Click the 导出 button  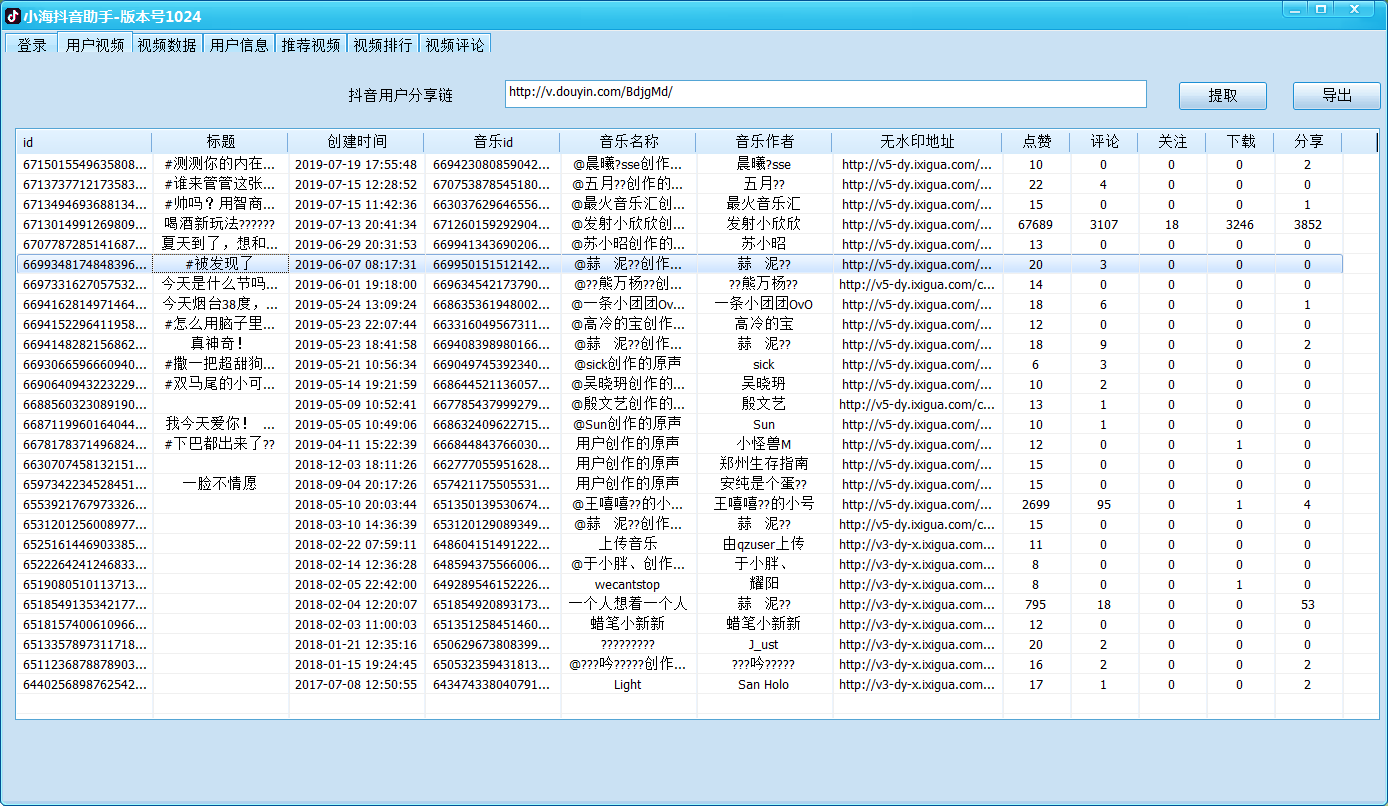[x=1337, y=96]
